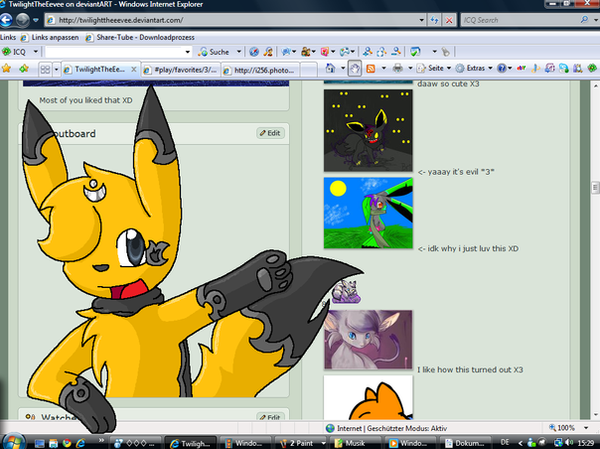Go back with the browser Back arrow

[6, 20]
